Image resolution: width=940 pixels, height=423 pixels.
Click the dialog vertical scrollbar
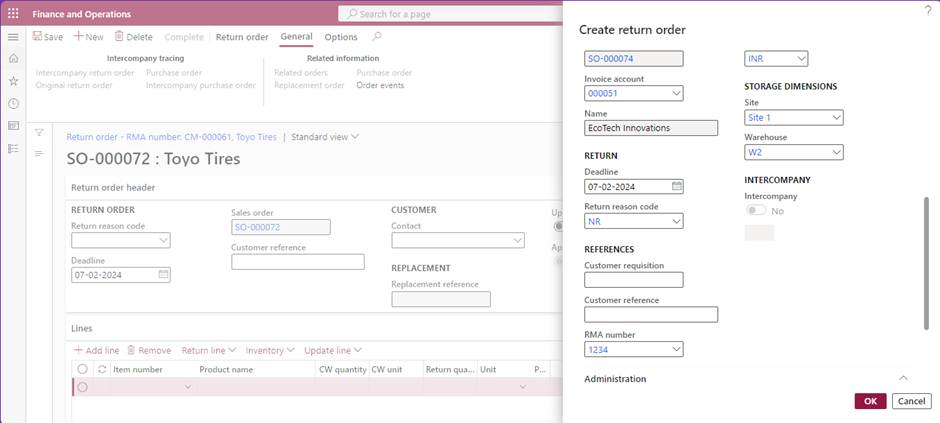click(x=927, y=262)
